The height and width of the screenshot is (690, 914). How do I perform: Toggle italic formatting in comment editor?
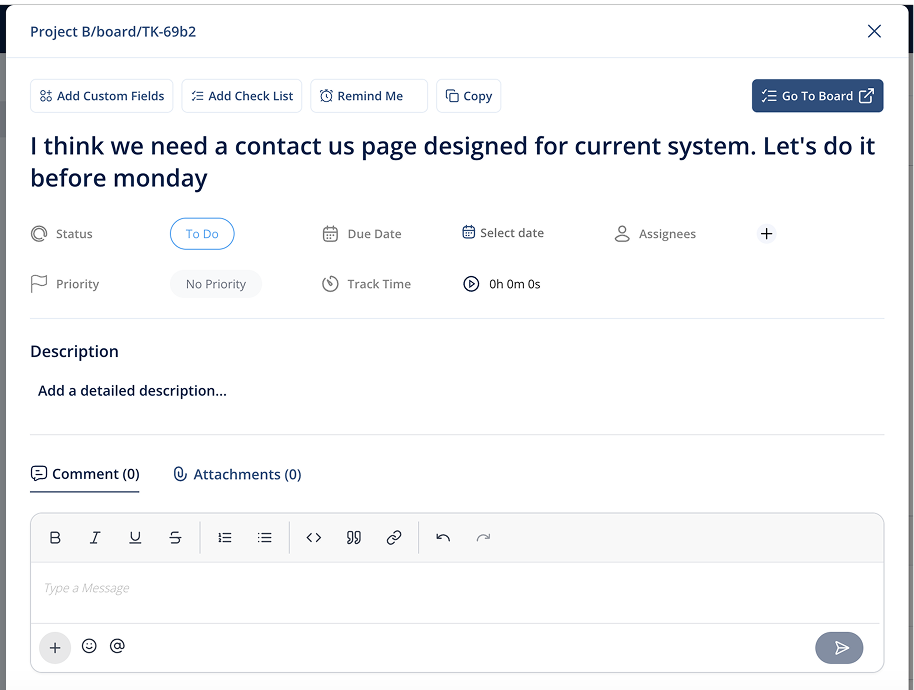[95, 537]
